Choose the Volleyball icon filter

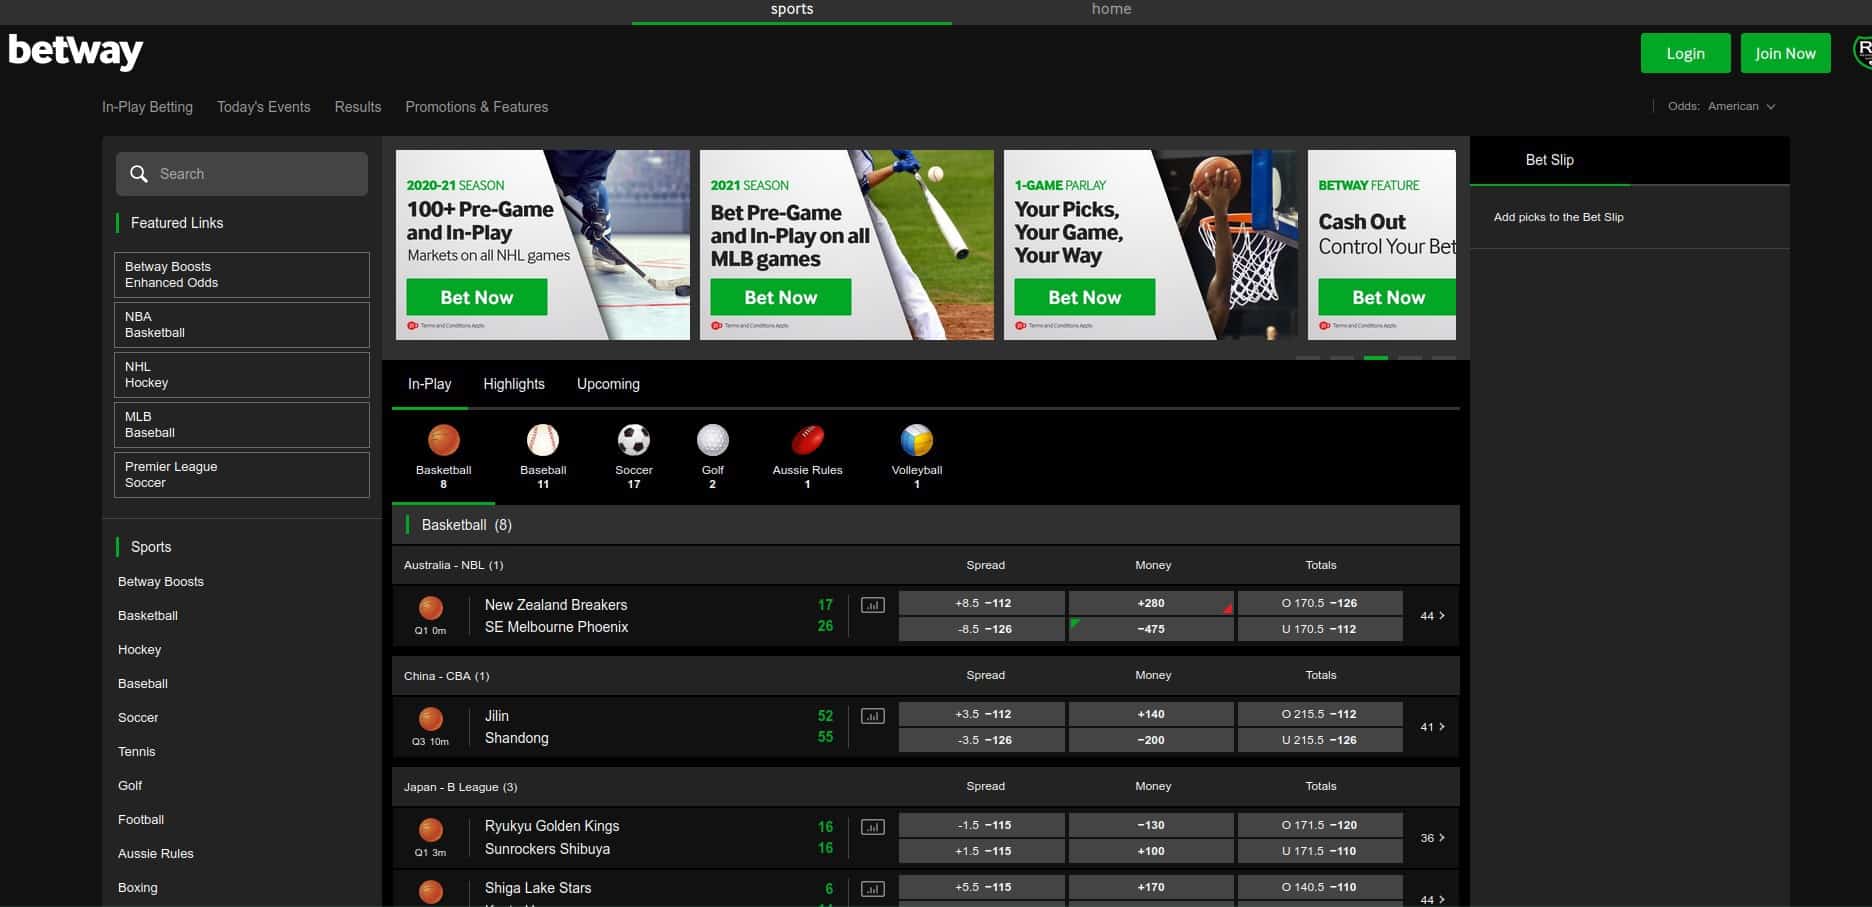point(916,441)
